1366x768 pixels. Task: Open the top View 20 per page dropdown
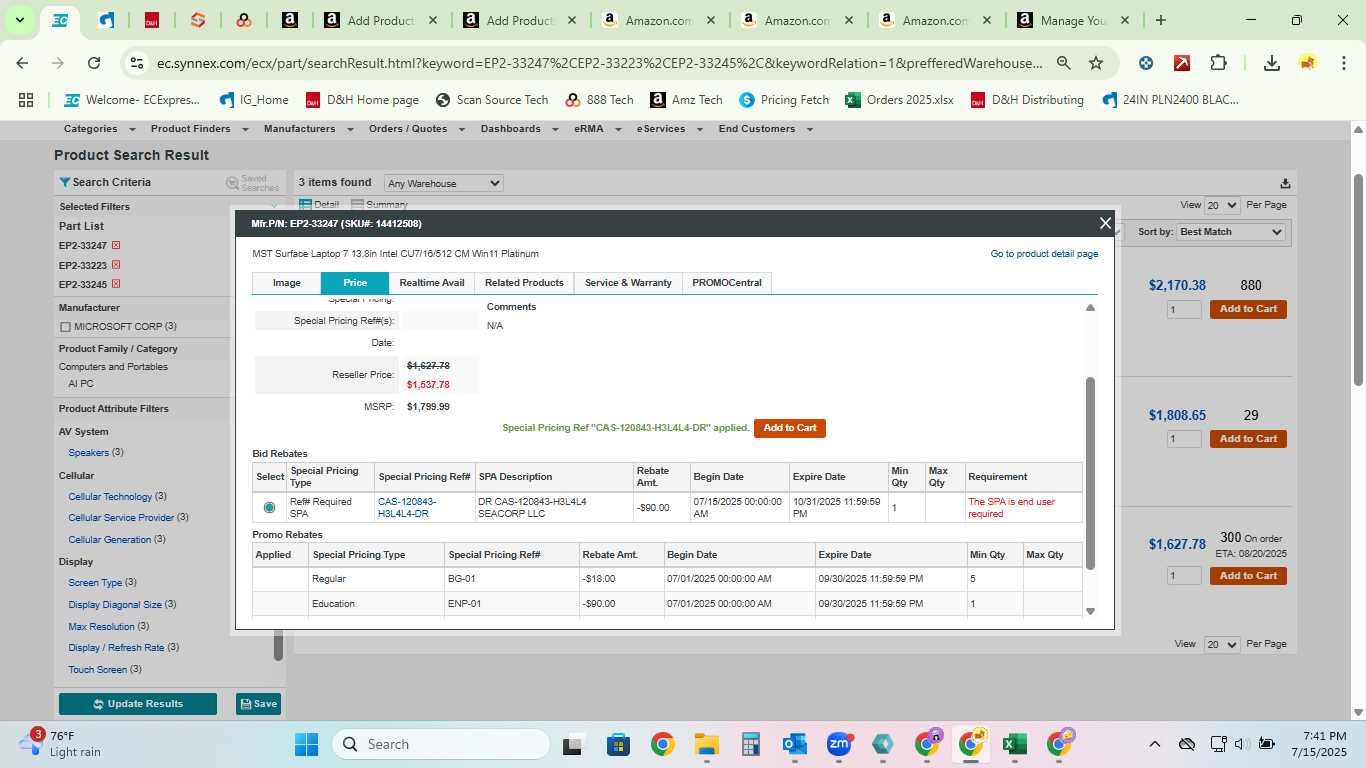click(1222, 205)
